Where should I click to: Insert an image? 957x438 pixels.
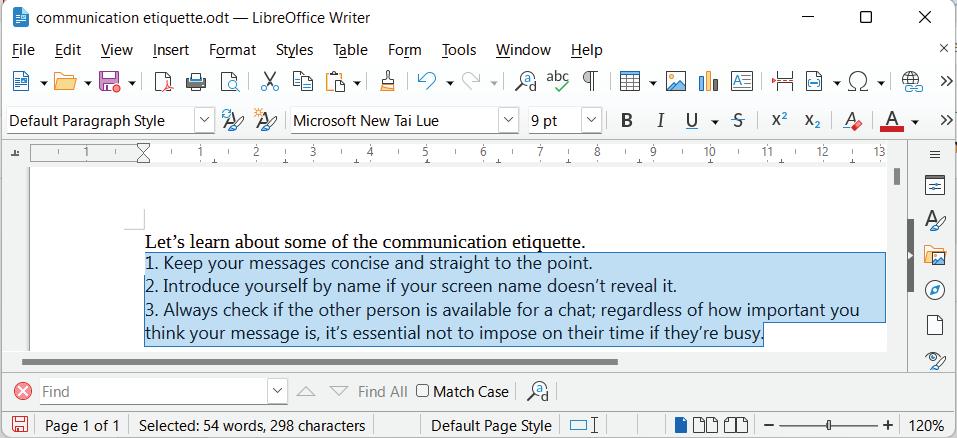676,81
